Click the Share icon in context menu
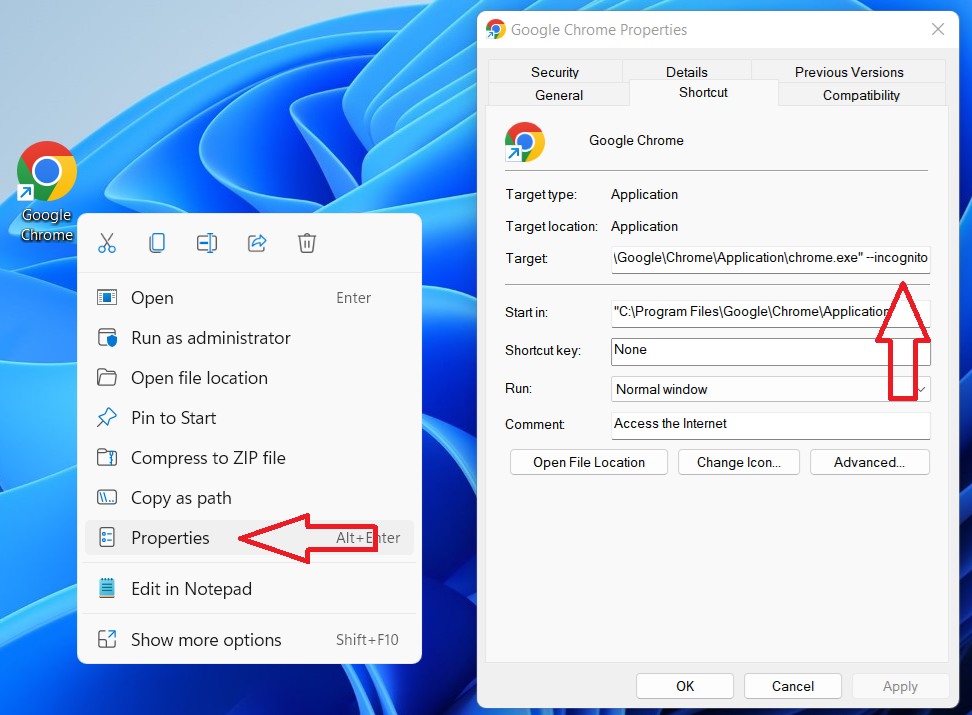The width and height of the screenshot is (972, 715). click(257, 243)
